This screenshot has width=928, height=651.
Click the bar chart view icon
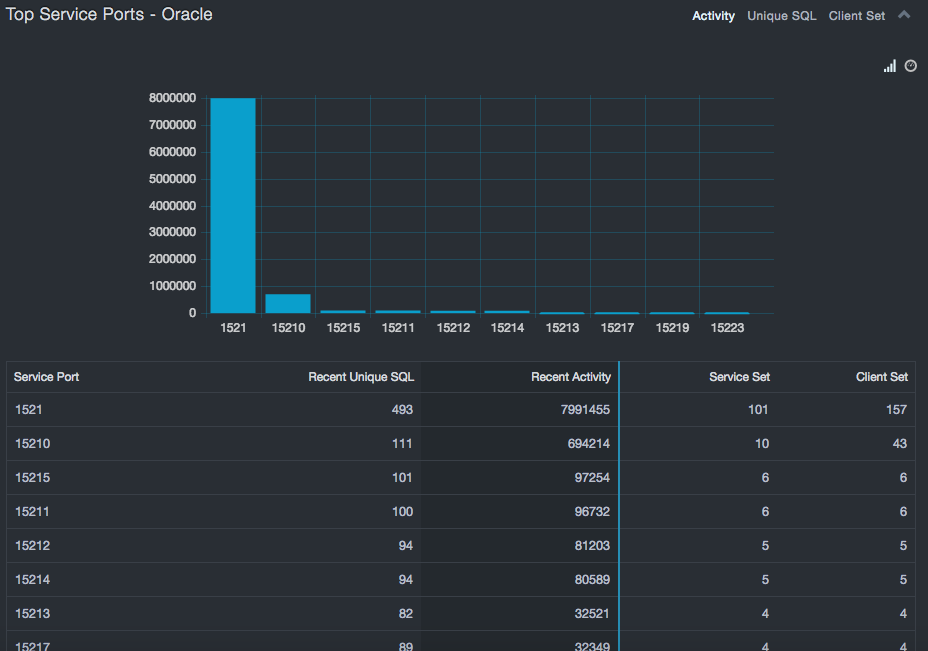[x=889, y=66]
